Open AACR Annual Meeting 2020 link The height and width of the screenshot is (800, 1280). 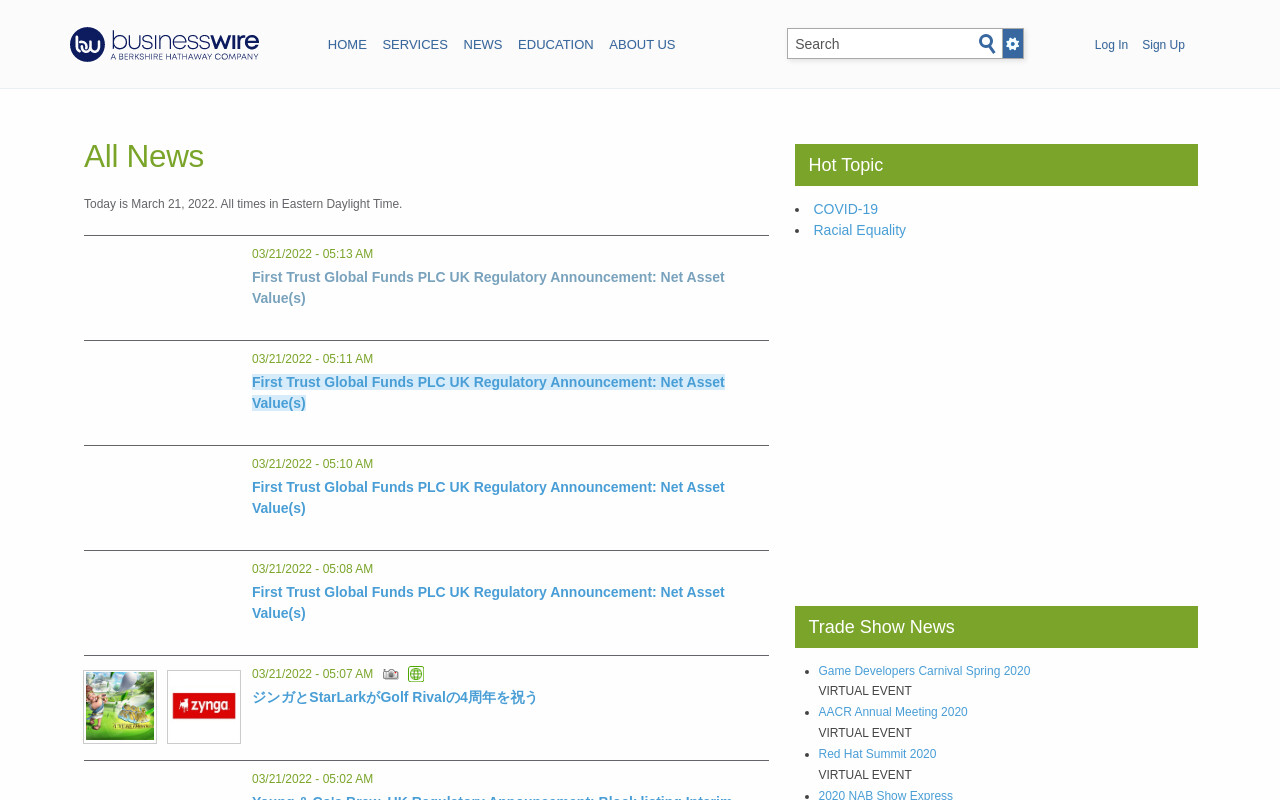(x=893, y=712)
